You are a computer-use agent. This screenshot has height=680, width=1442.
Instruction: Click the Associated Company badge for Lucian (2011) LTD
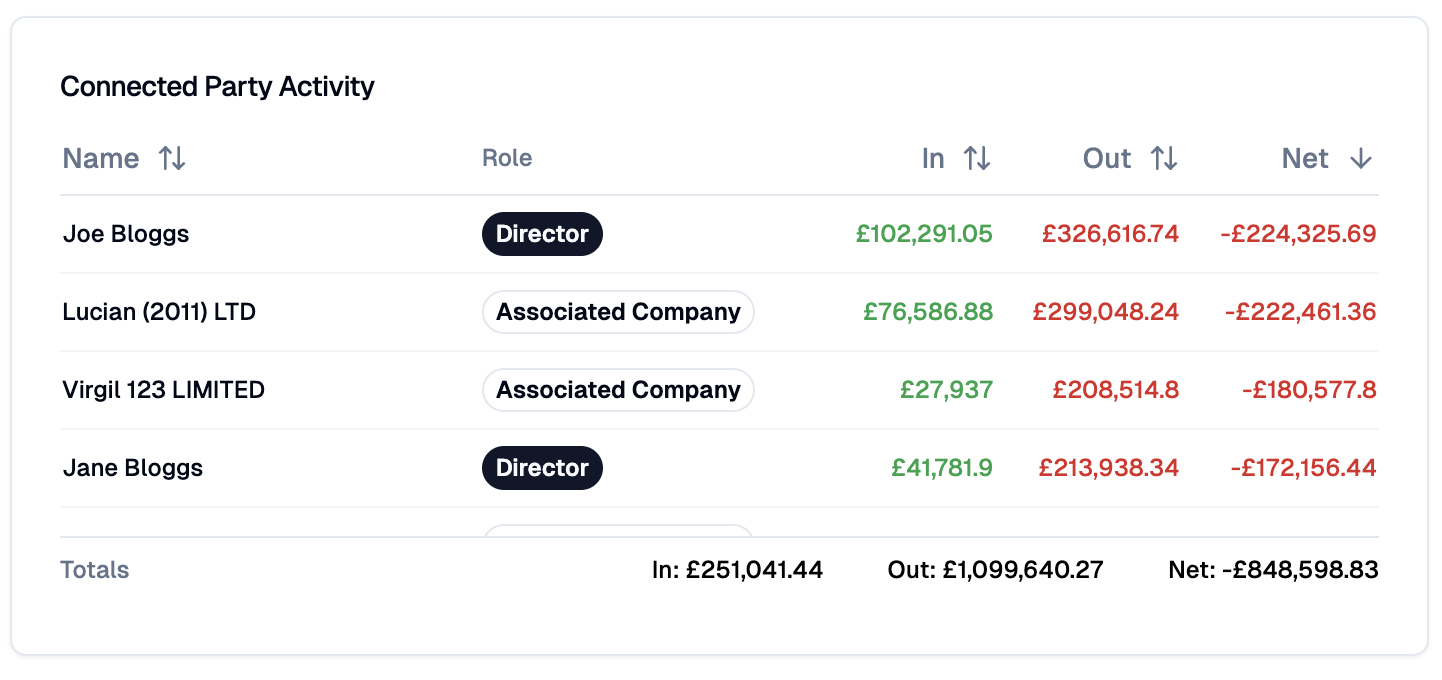[x=618, y=311]
